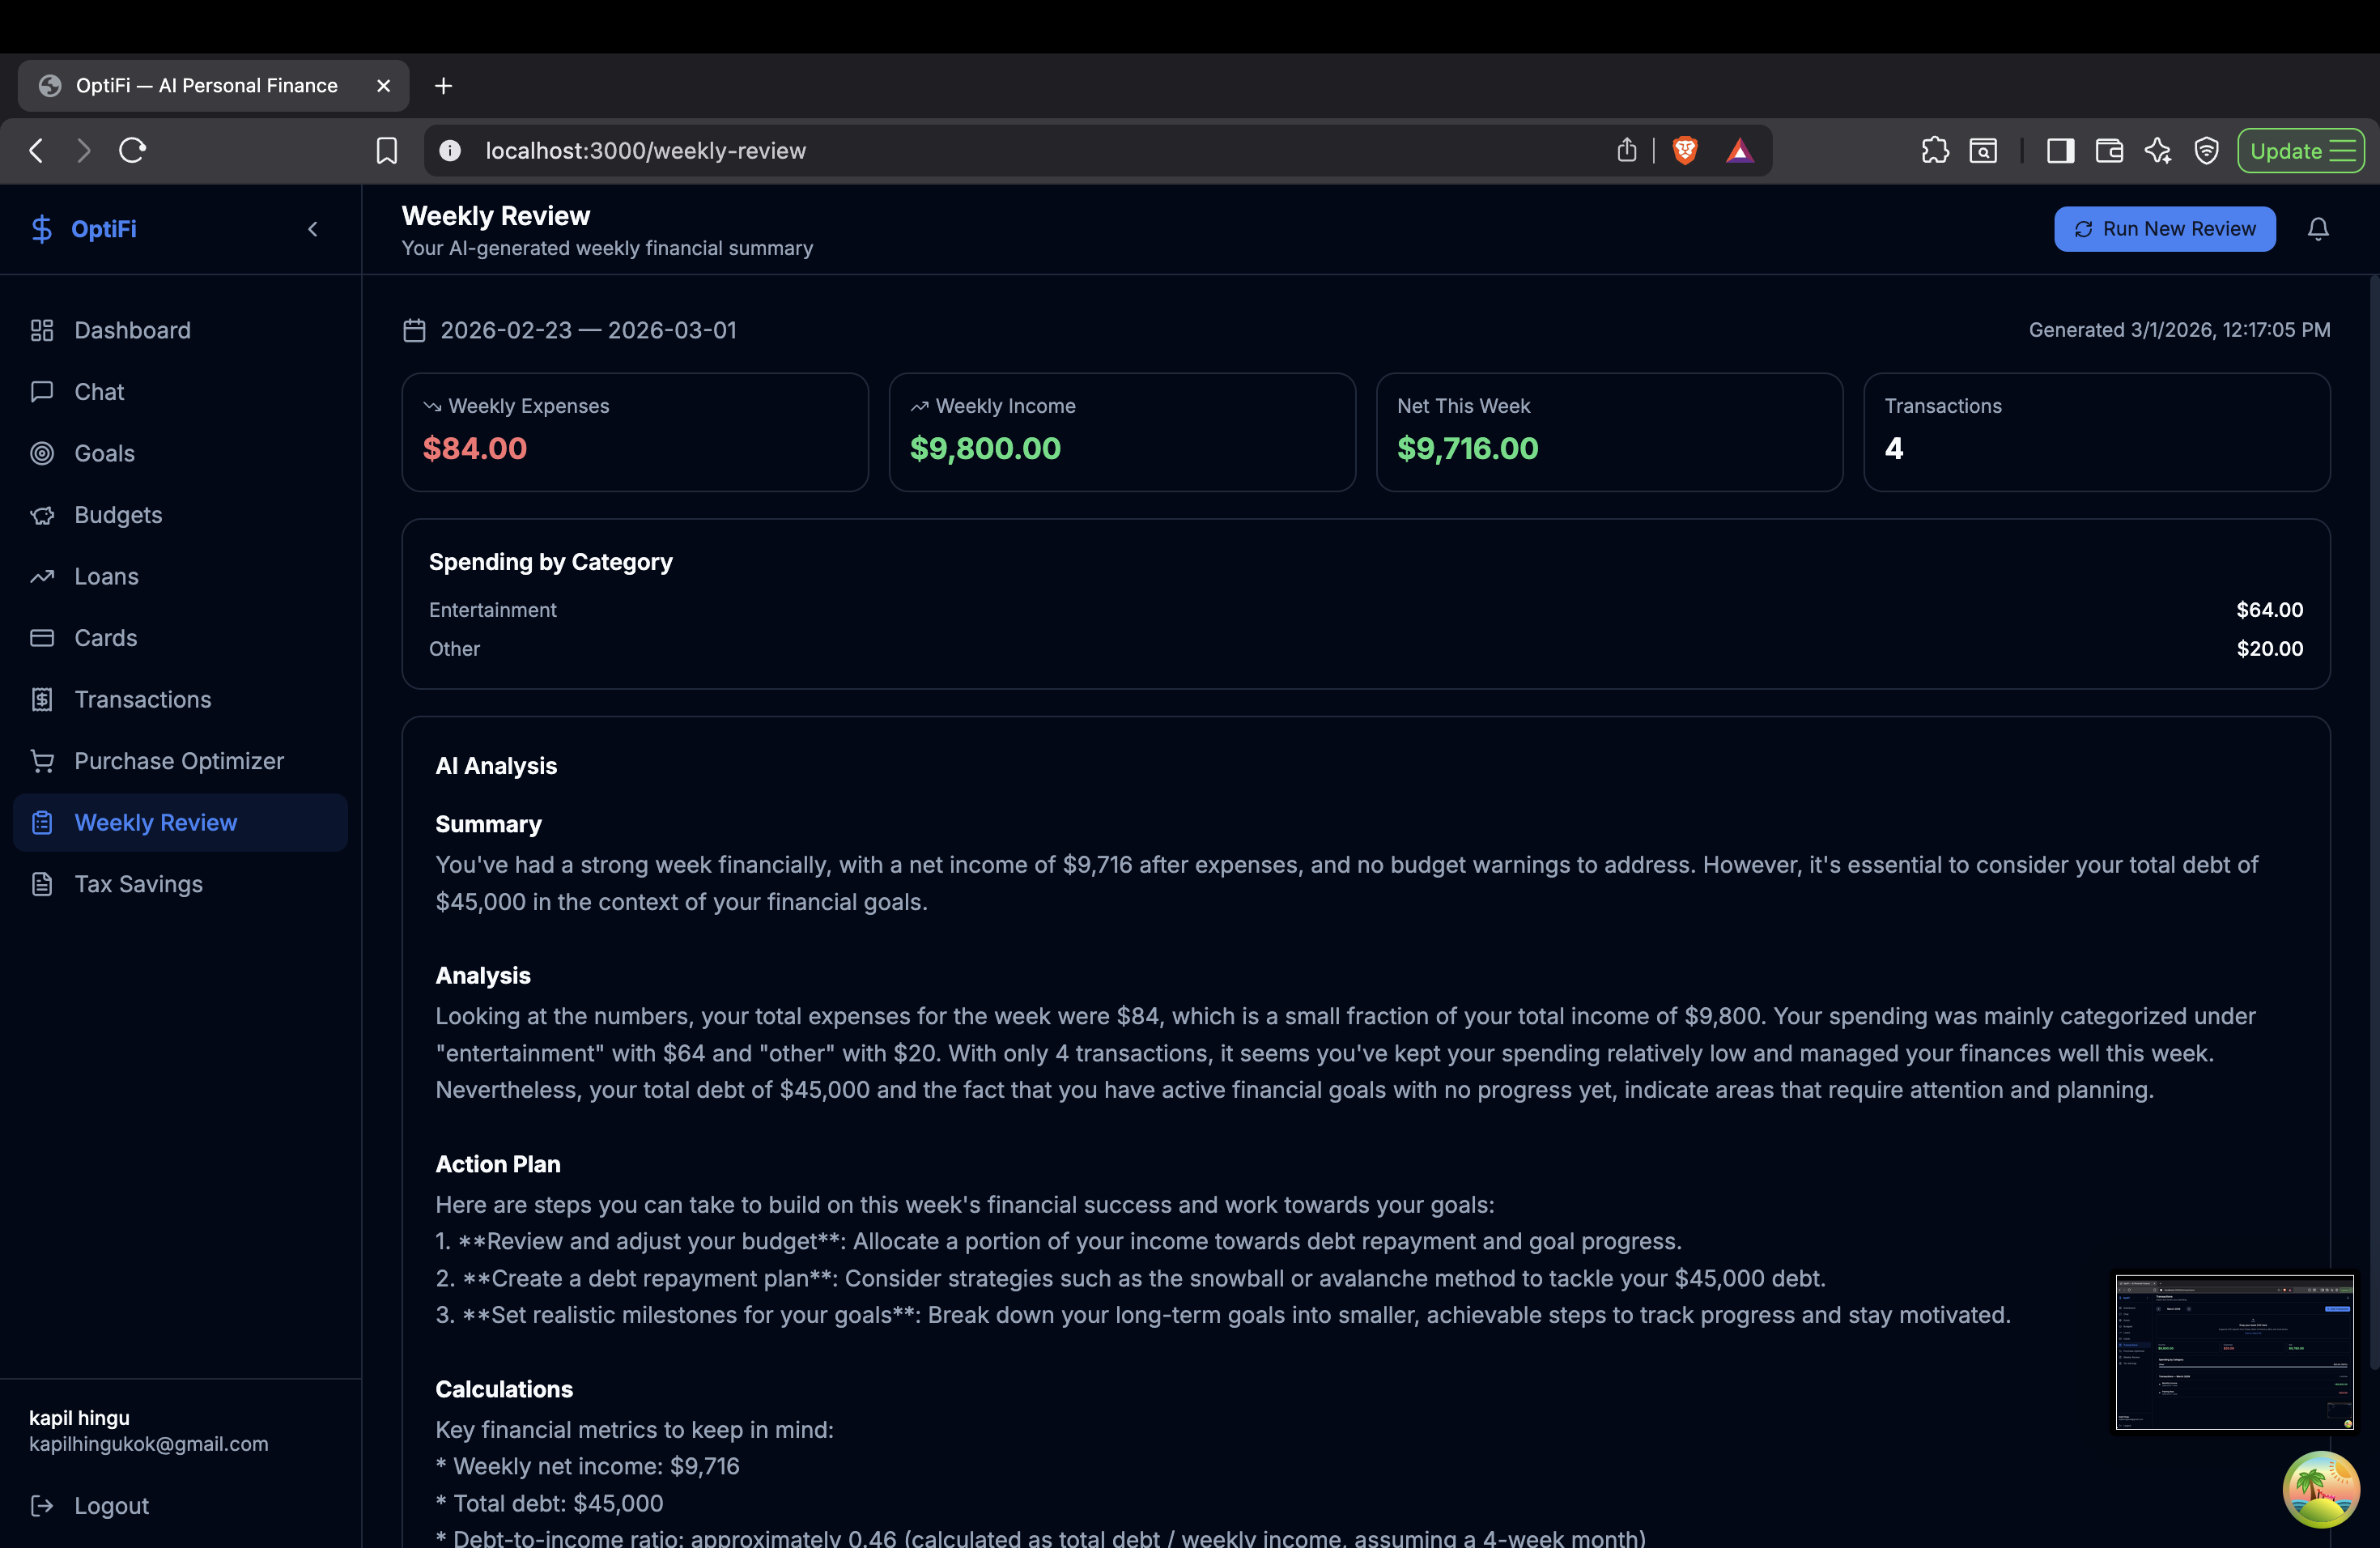Open Chat from the sidebar
Viewport: 2380px width, 1548px height.
coord(99,392)
